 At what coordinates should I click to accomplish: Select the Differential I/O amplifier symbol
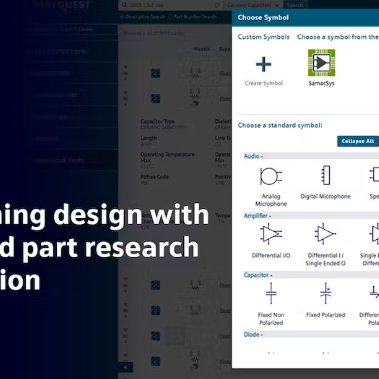[x=271, y=234]
